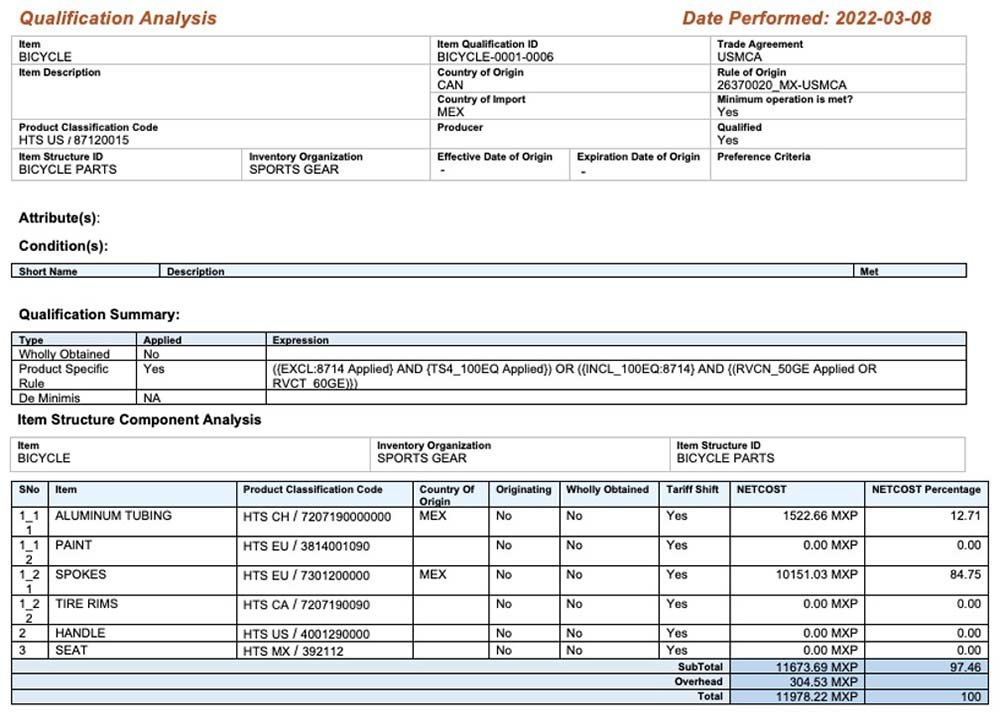
Task: Select the SEAT component row
Action: point(71,650)
